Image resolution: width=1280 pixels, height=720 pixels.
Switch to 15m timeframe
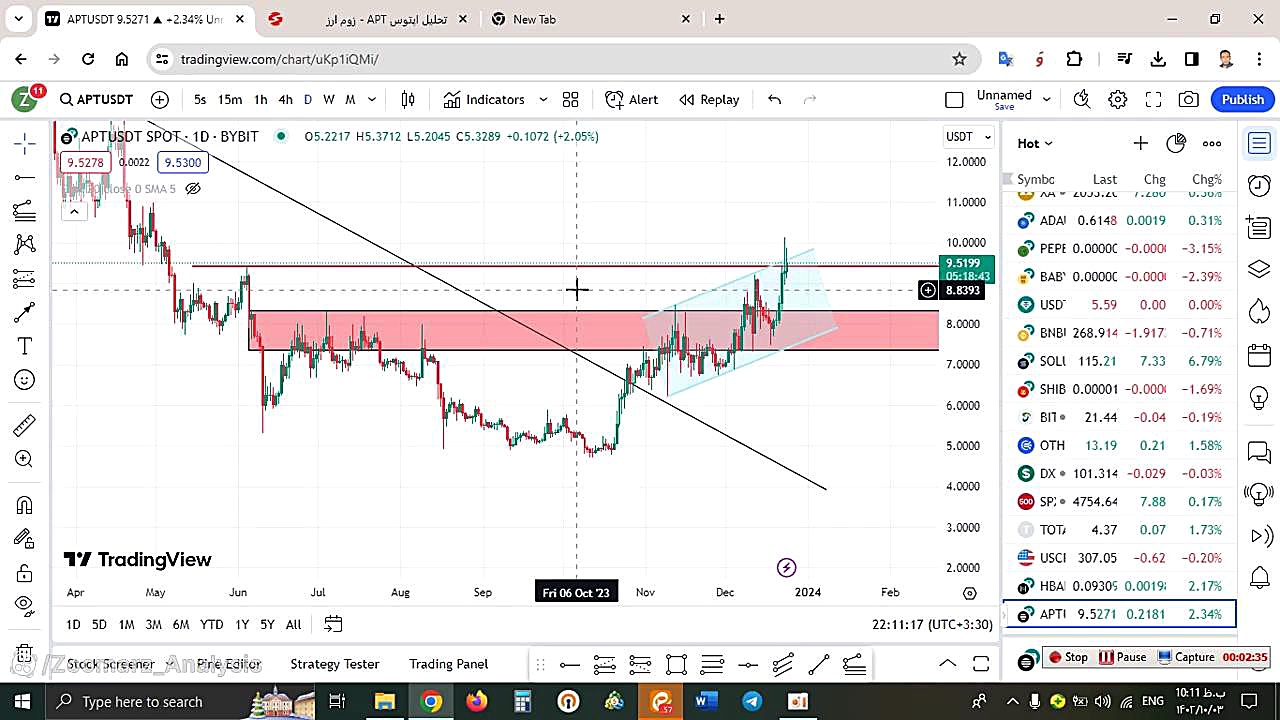[230, 99]
